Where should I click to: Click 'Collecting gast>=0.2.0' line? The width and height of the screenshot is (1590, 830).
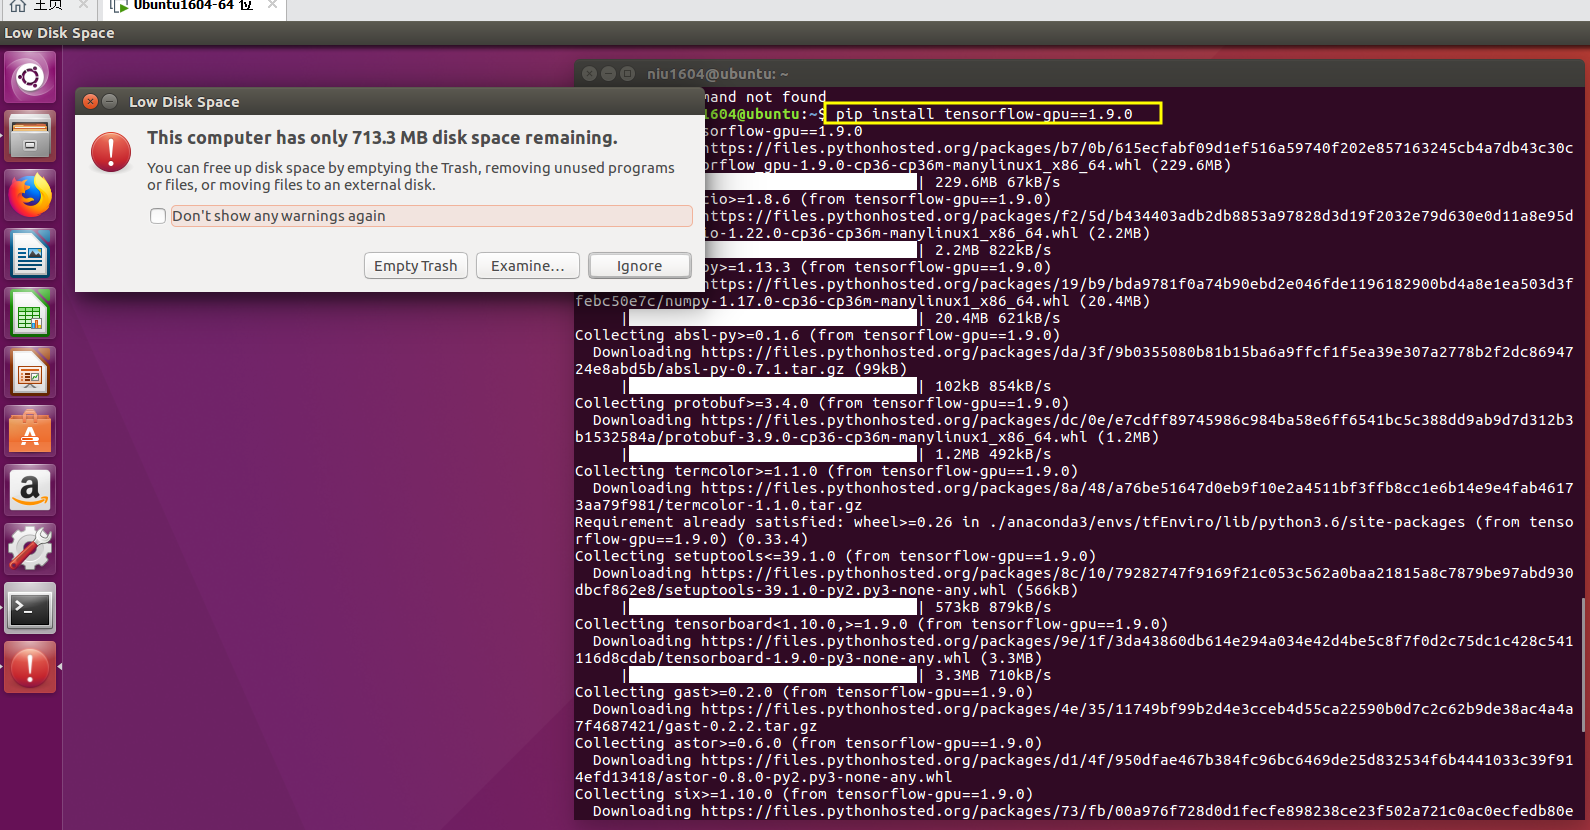point(804,692)
